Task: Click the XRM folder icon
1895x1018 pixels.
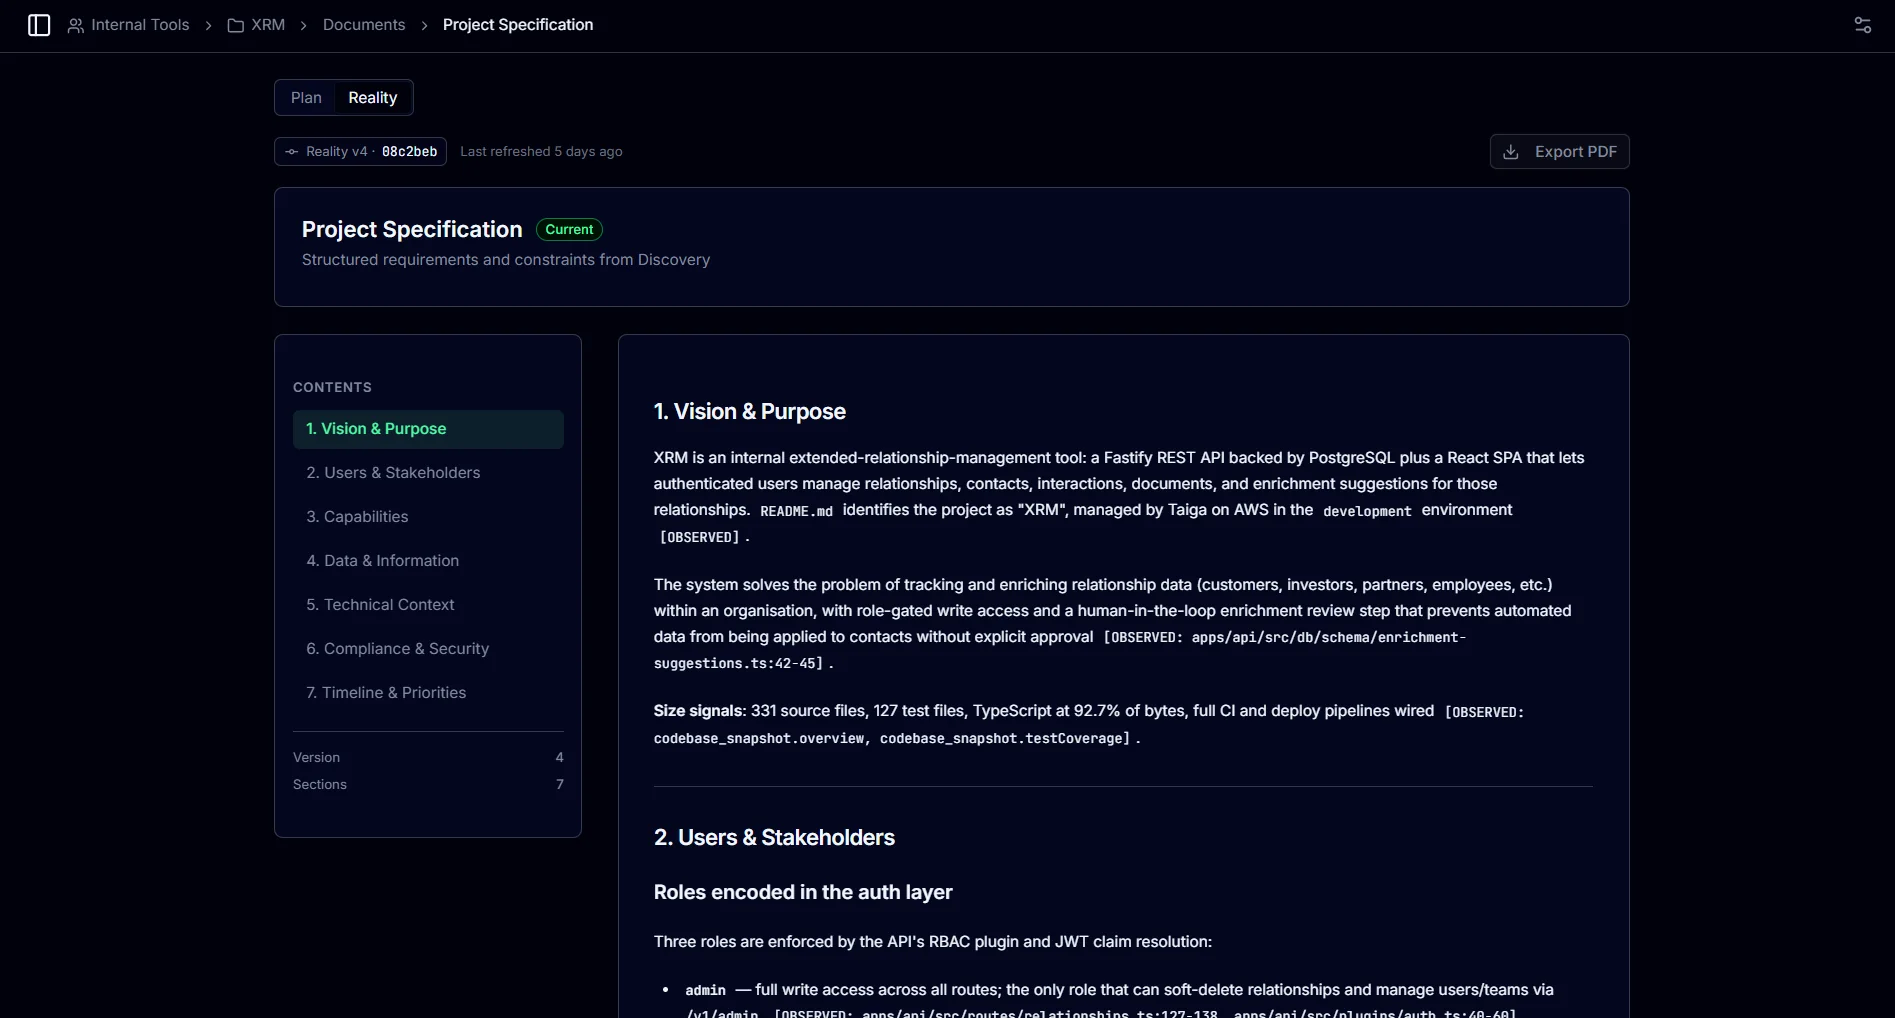Action: pos(236,26)
